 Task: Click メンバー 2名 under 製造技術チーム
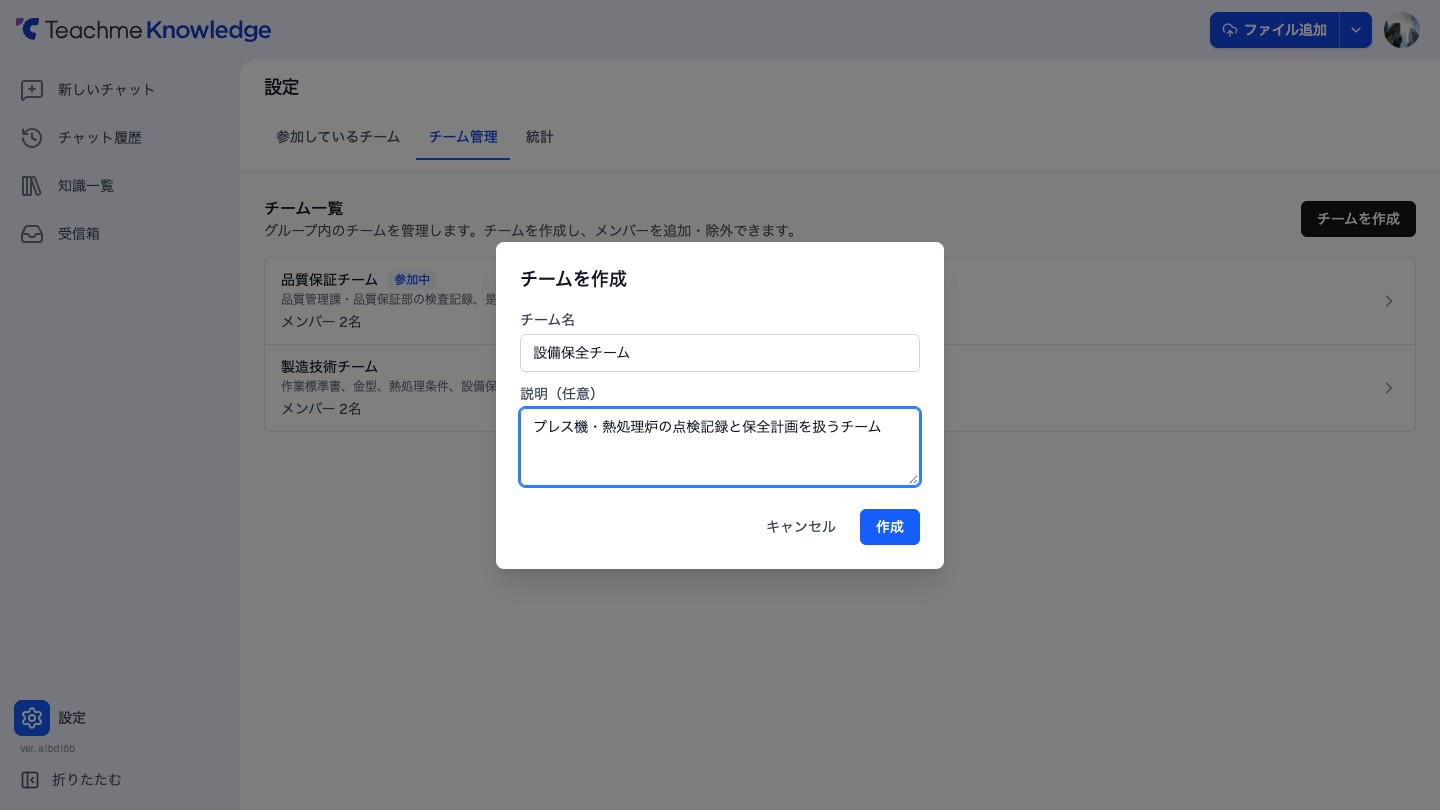[321, 409]
